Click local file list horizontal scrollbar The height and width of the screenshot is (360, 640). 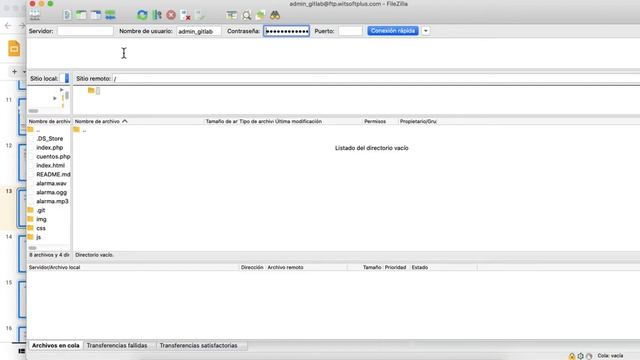coord(32,248)
